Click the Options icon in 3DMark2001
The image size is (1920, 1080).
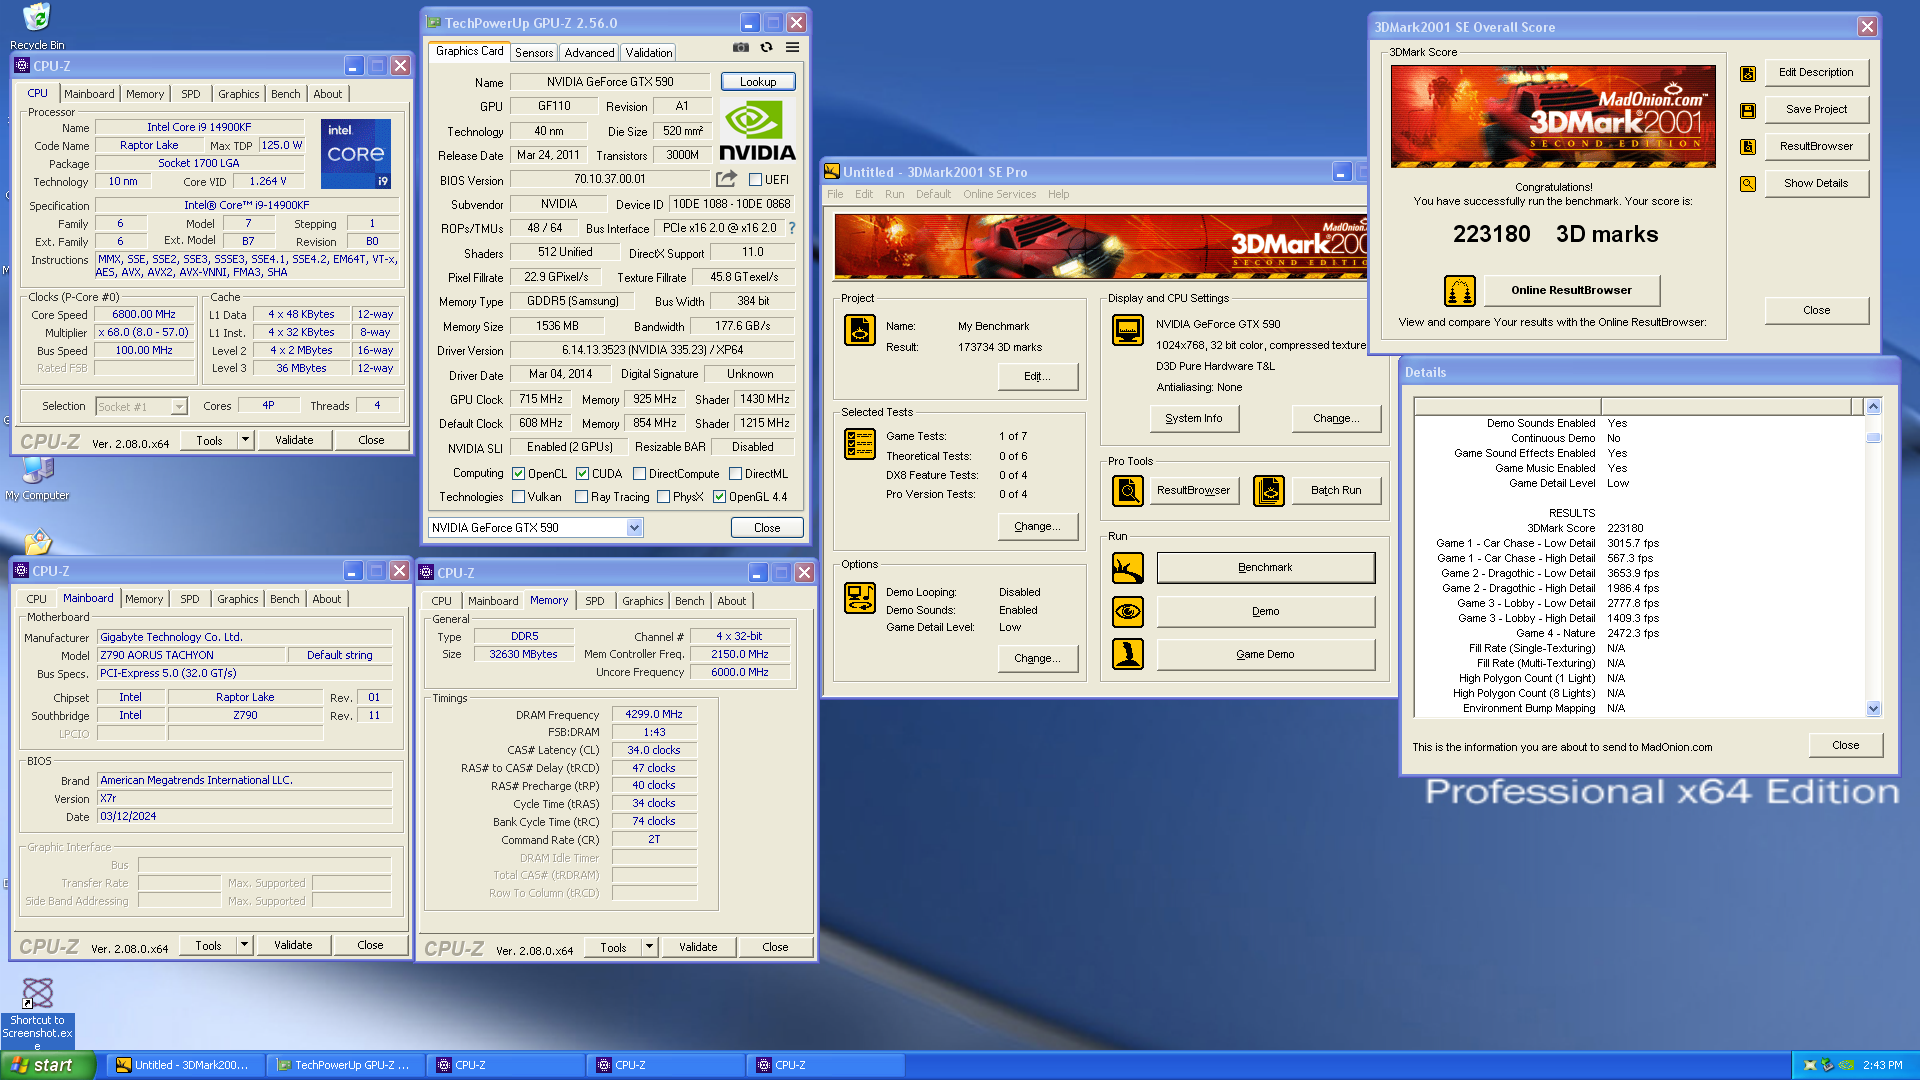(860, 597)
